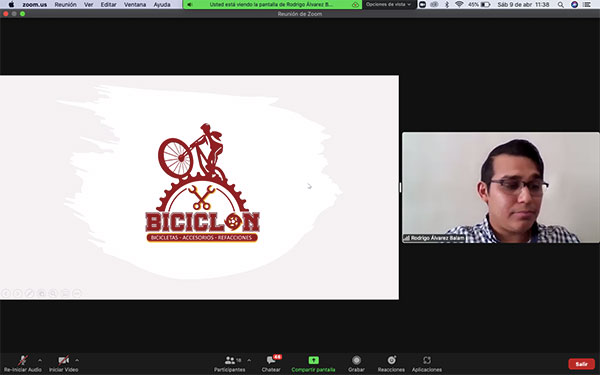Click the Biciclon logo on shared slide
This screenshot has height=375, width=600.
coord(202,183)
